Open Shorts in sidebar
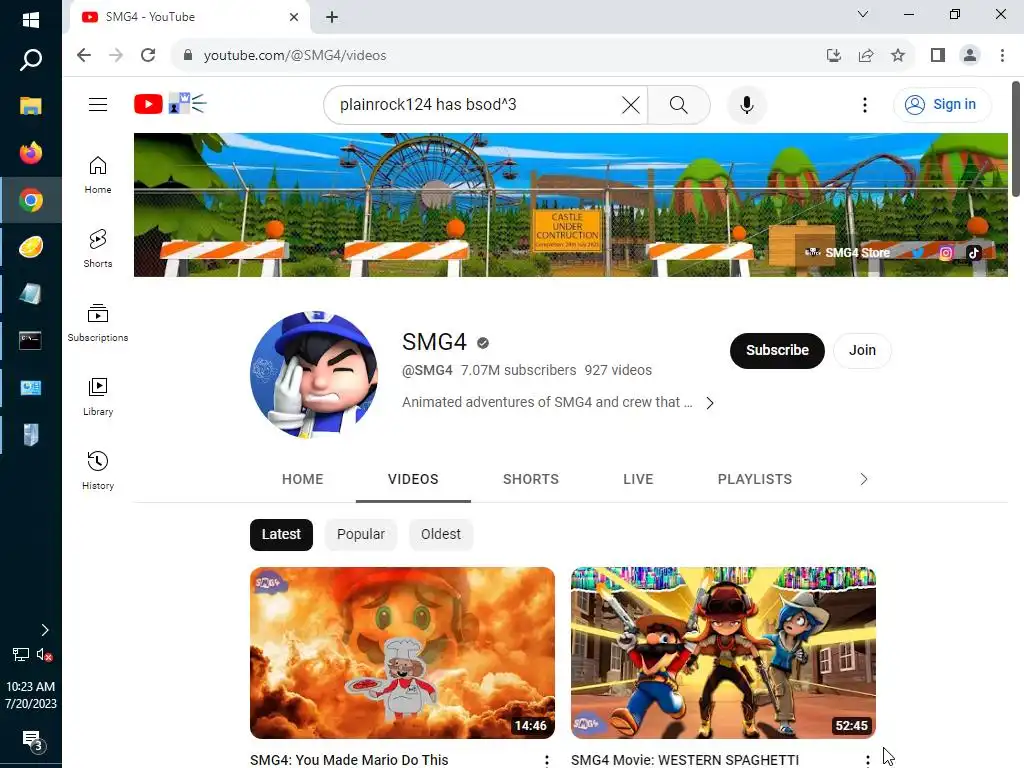1024x768 pixels. [x=98, y=249]
